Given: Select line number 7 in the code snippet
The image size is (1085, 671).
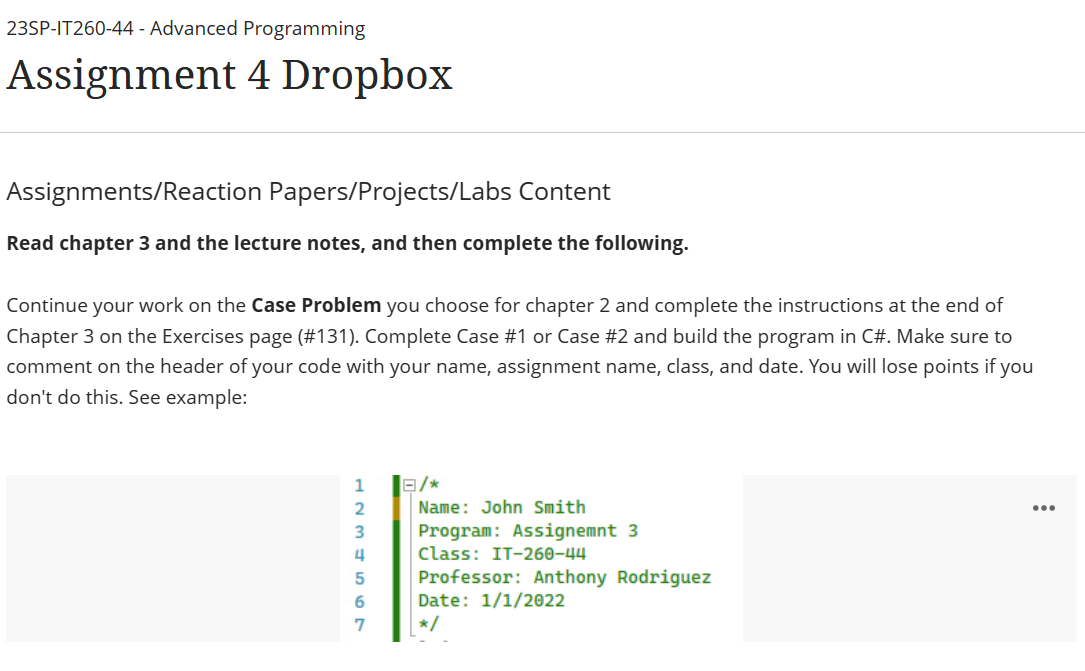Looking at the screenshot, I should point(357,624).
